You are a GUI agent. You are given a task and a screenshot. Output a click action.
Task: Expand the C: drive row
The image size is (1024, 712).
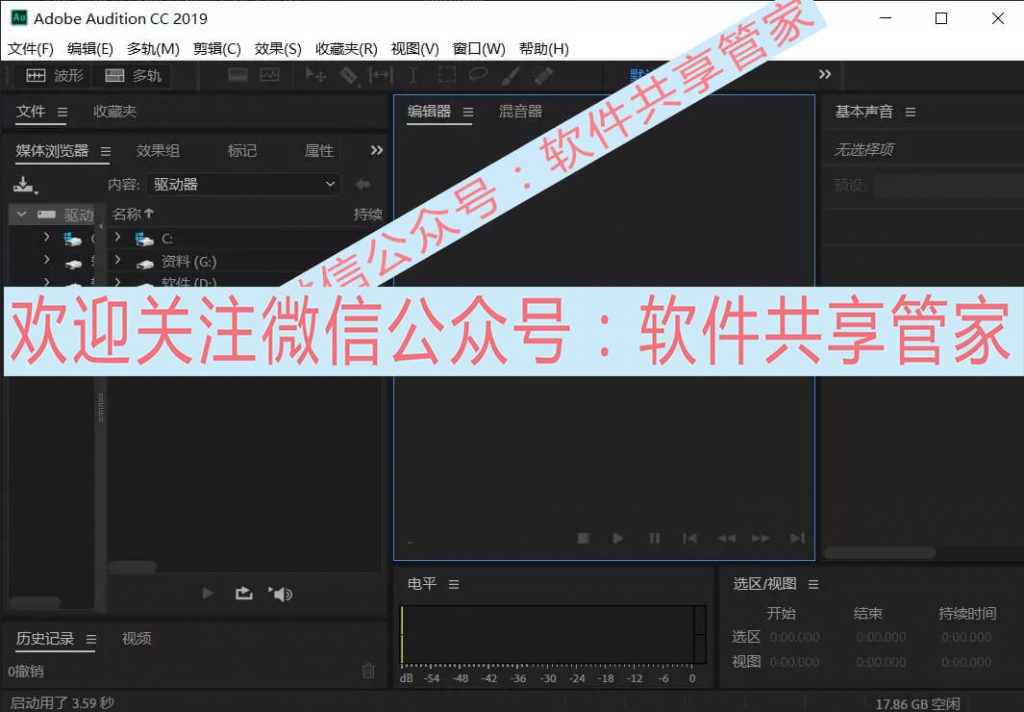pos(118,237)
